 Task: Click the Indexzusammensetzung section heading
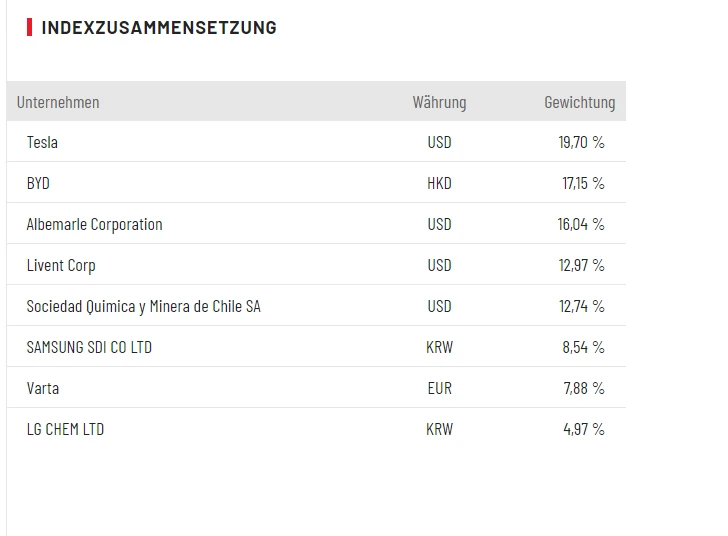pos(159,28)
